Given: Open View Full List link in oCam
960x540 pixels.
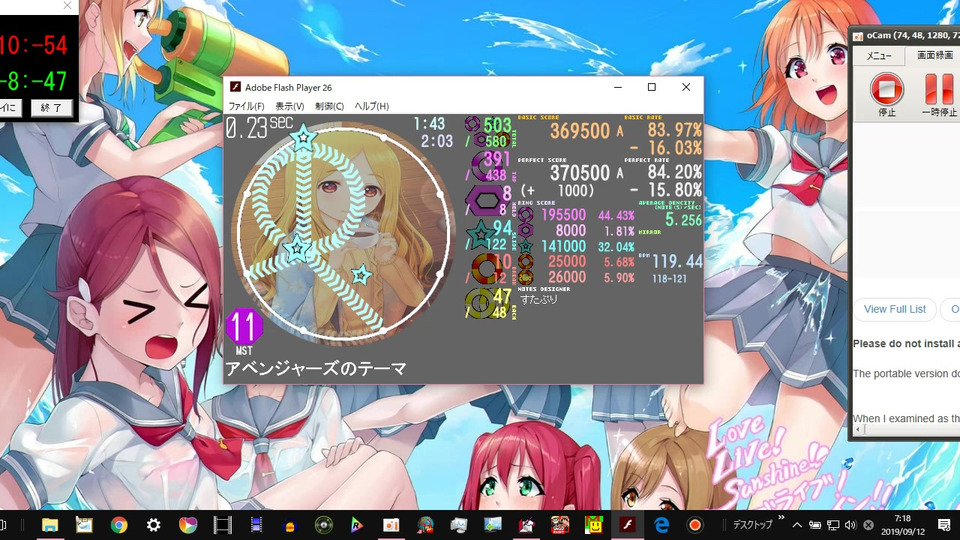Looking at the screenshot, I should (894, 309).
